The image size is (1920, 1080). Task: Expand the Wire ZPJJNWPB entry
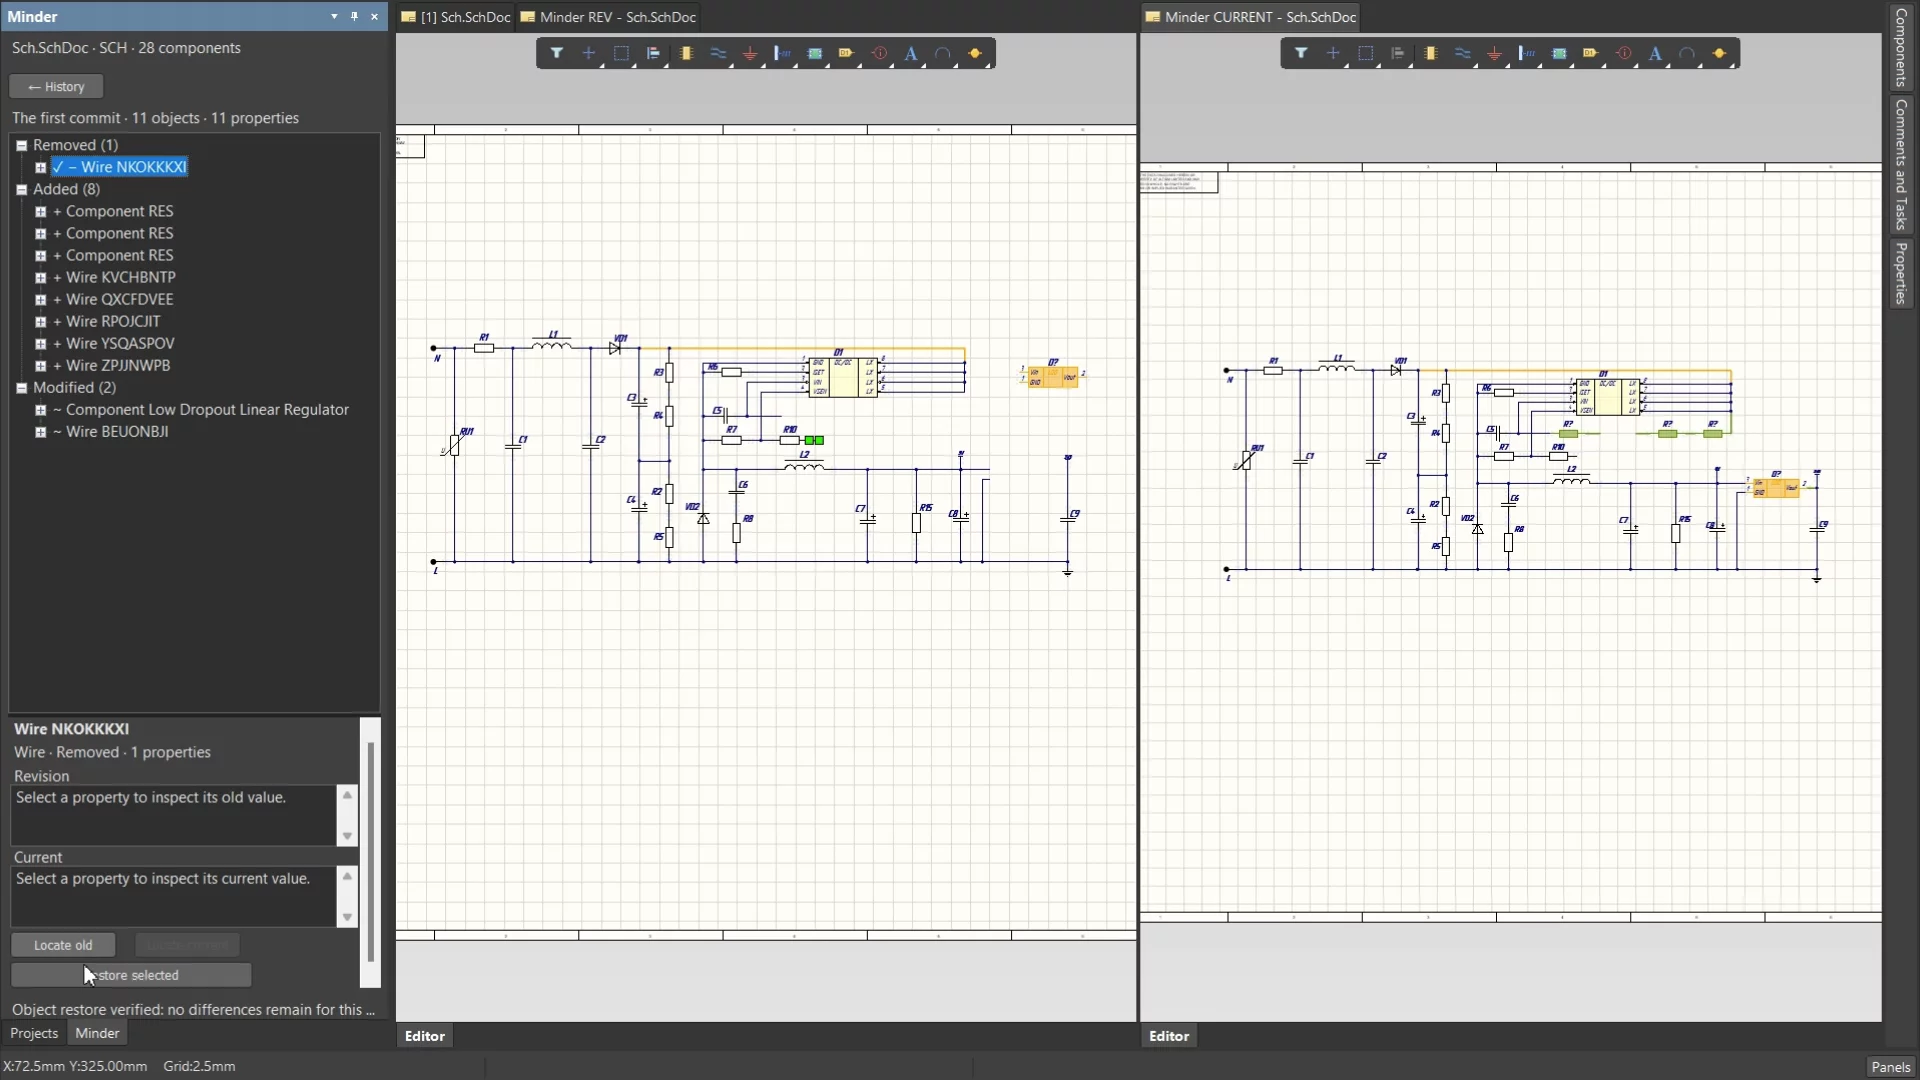click(x=41, y=366)
